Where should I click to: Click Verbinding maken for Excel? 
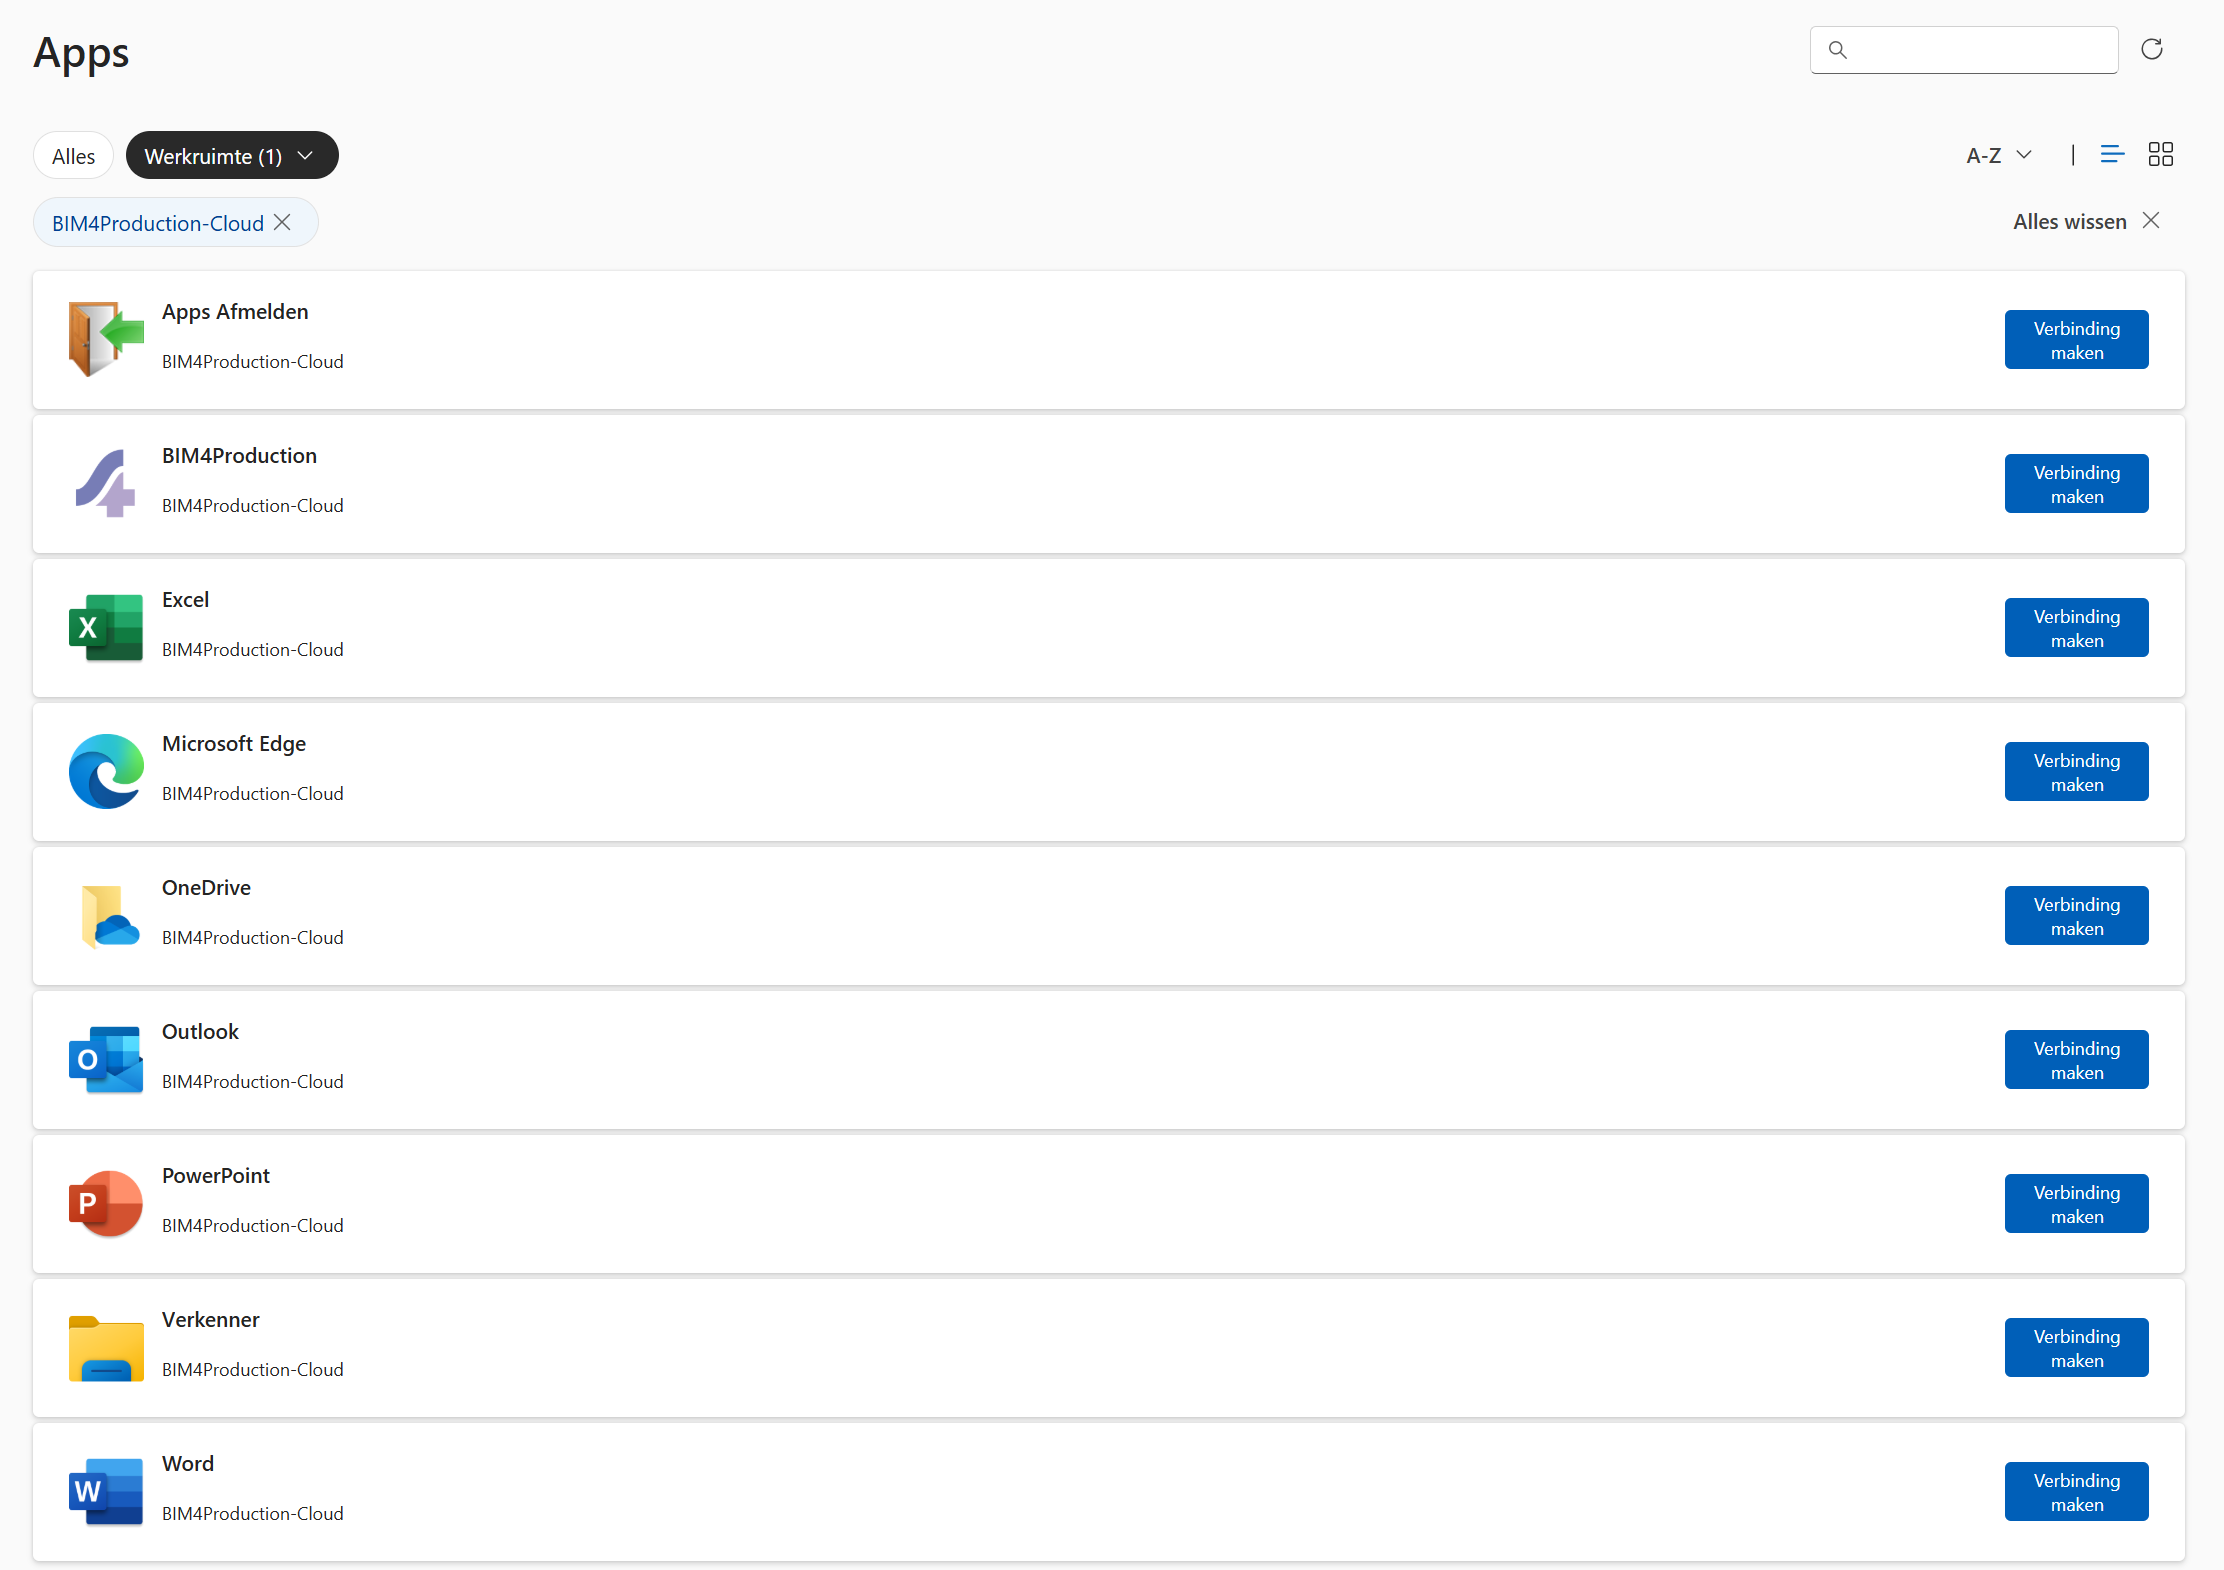(2076, 627)
